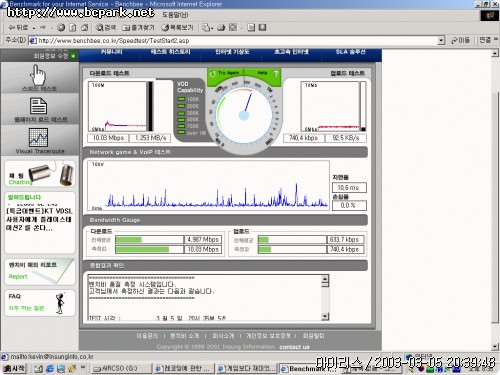Open the FAQ banner

(x=40, y=302)
